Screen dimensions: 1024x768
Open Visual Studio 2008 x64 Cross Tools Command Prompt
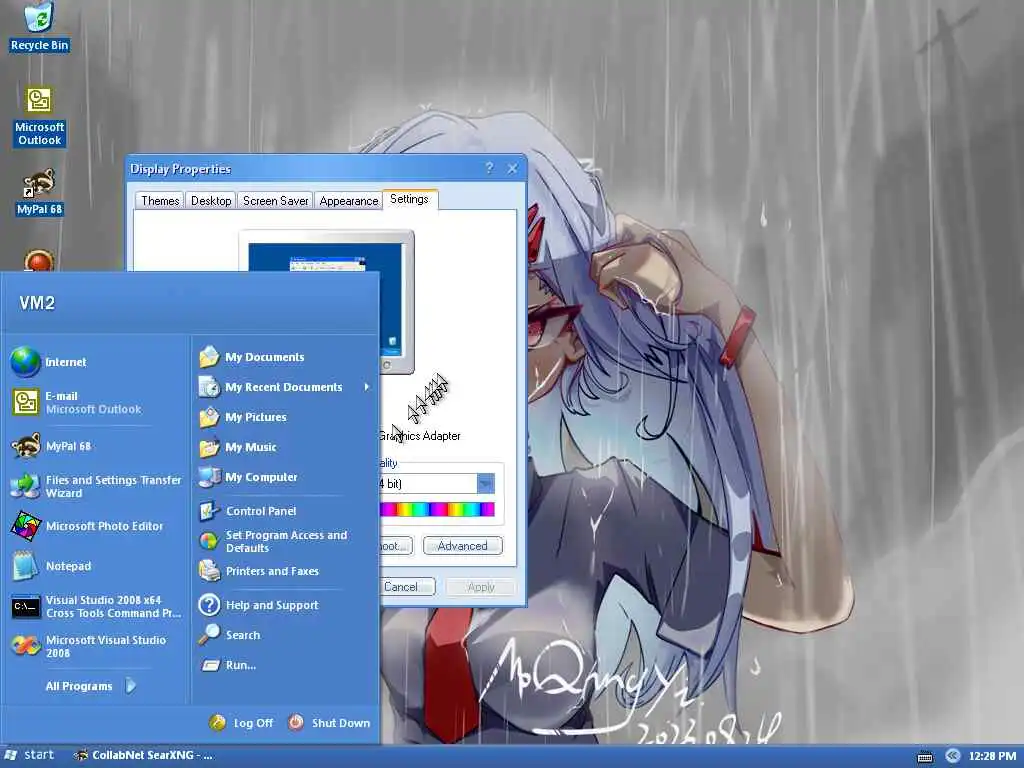97,607
